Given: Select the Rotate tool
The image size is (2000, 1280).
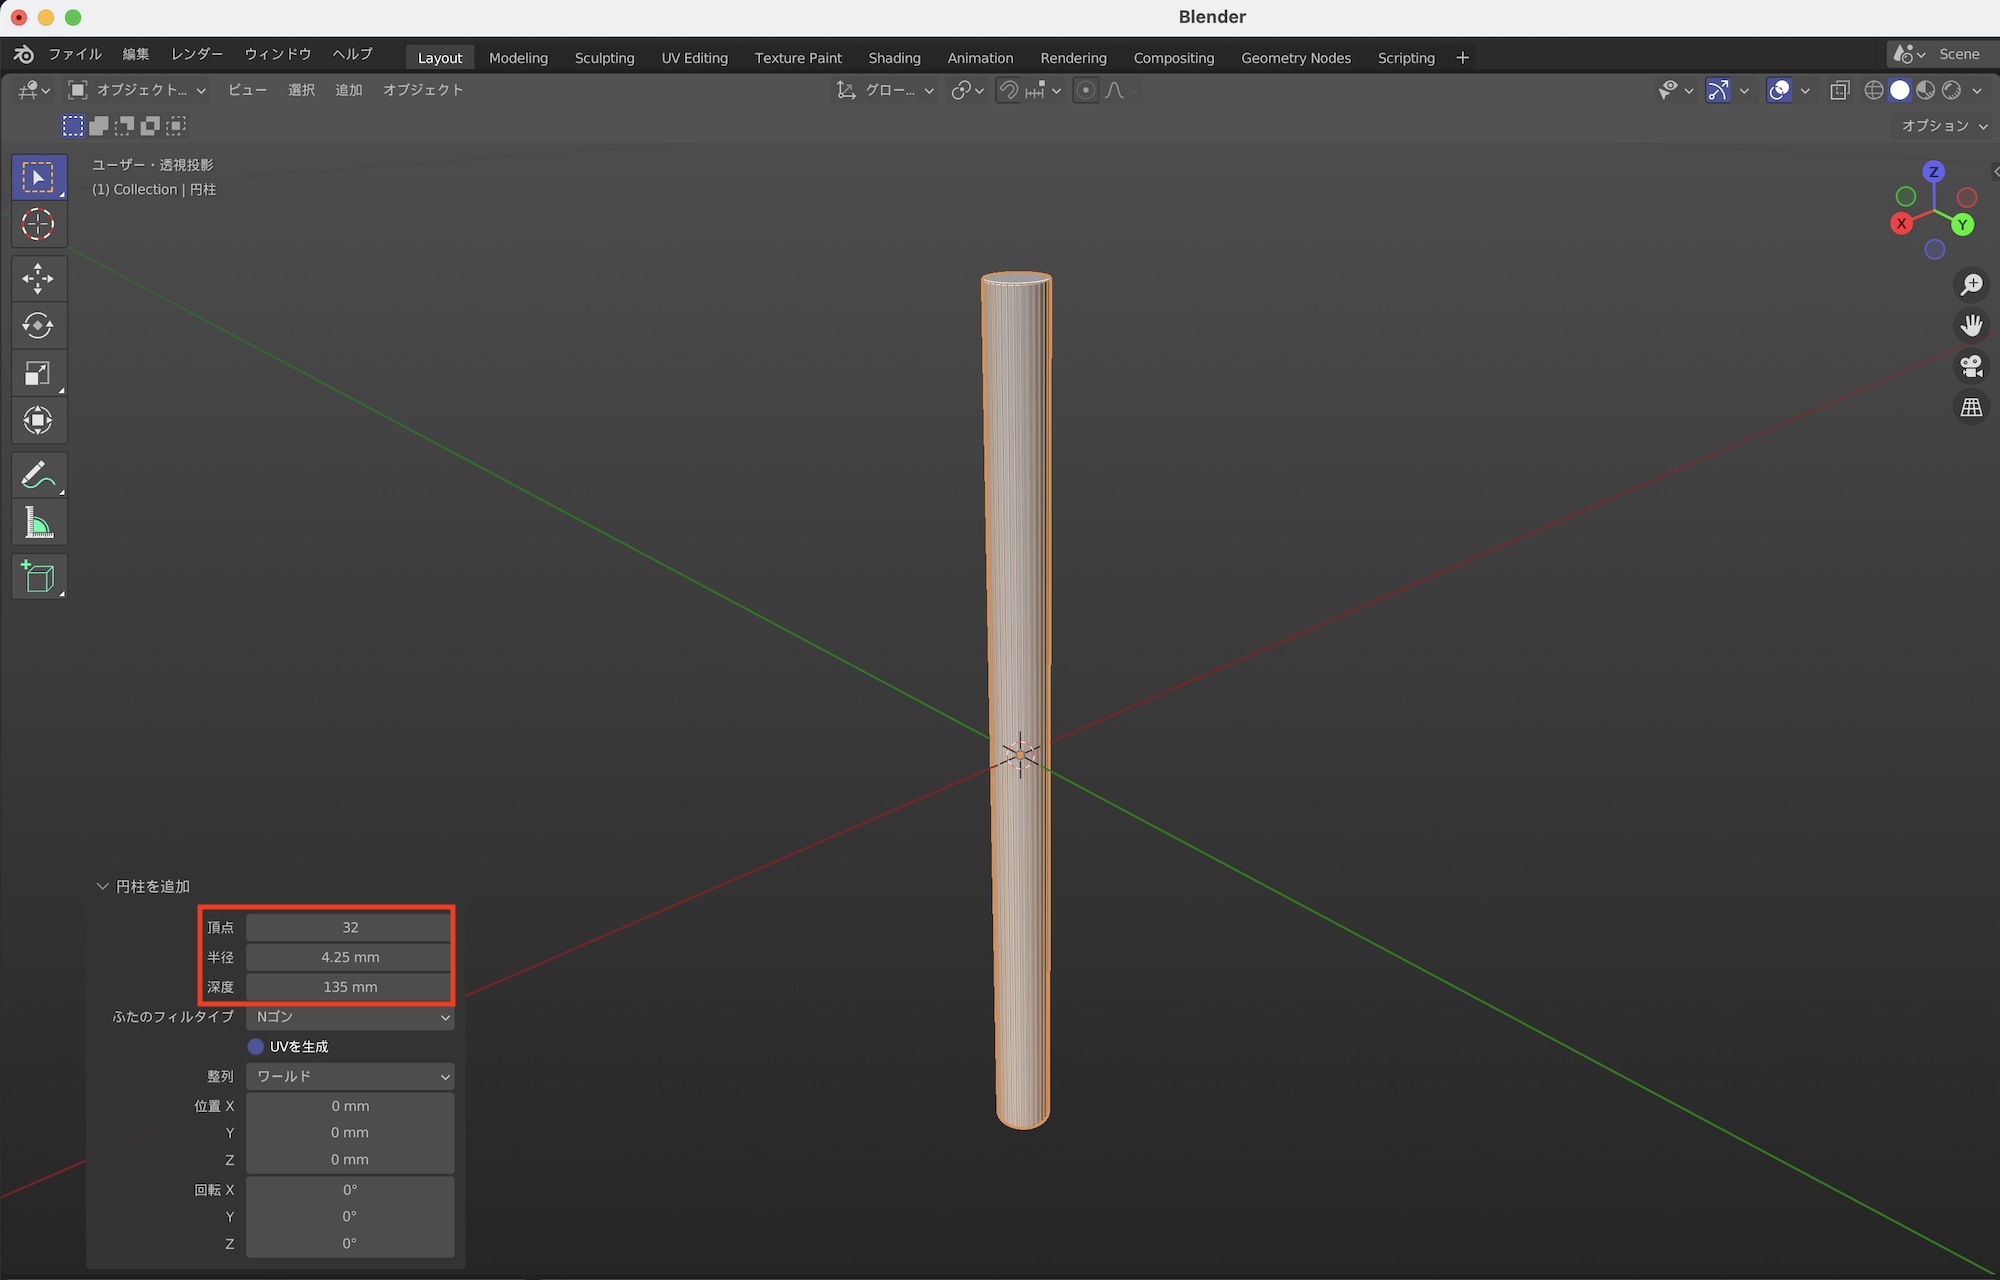Looking at the screenshot, I should [38, 326].
